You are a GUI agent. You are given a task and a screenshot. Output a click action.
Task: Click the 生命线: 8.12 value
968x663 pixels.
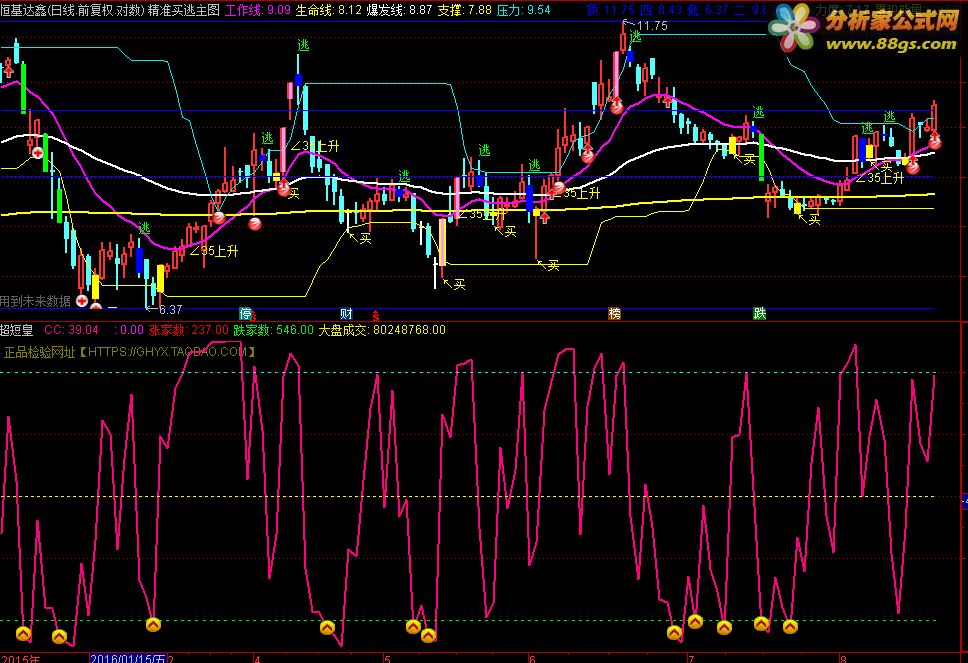pyautogui.click(x=328, y=10)
